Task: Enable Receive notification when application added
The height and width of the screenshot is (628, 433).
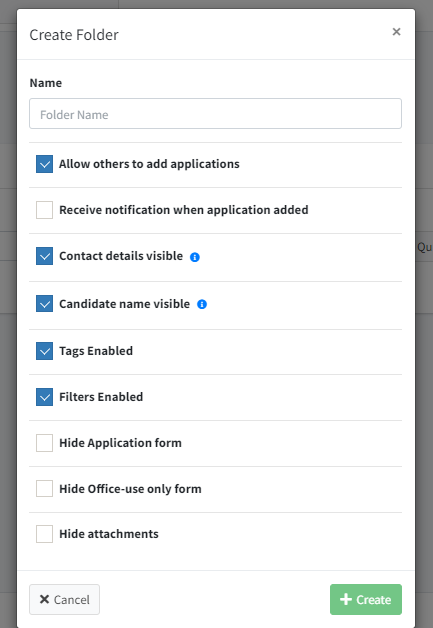Action: coord(44,210)
